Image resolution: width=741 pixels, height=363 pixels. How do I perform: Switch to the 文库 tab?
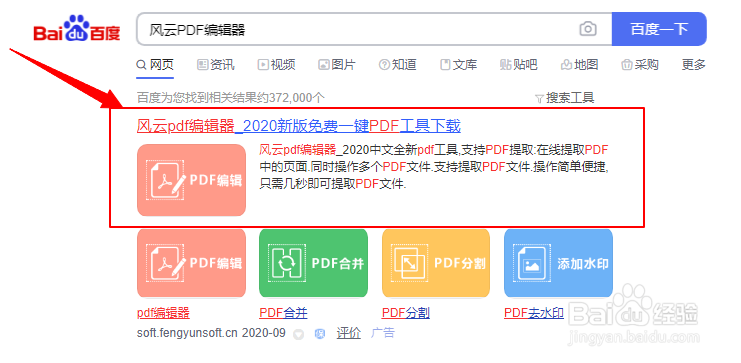point(458,65)
